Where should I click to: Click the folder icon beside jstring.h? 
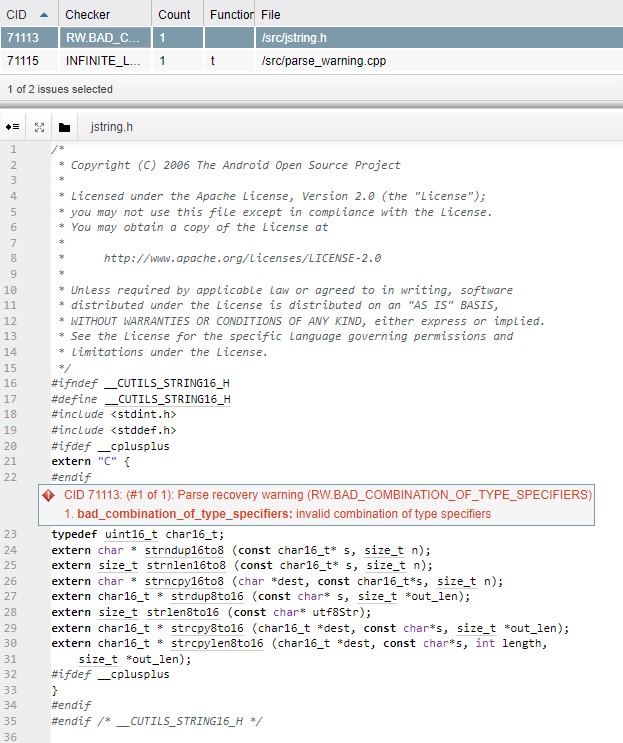click(x=65, y=127)
